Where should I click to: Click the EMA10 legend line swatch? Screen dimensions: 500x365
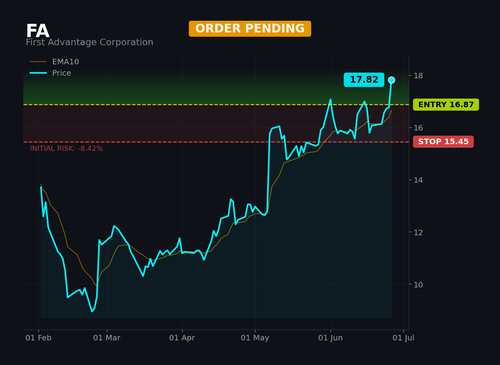point(38,62)
